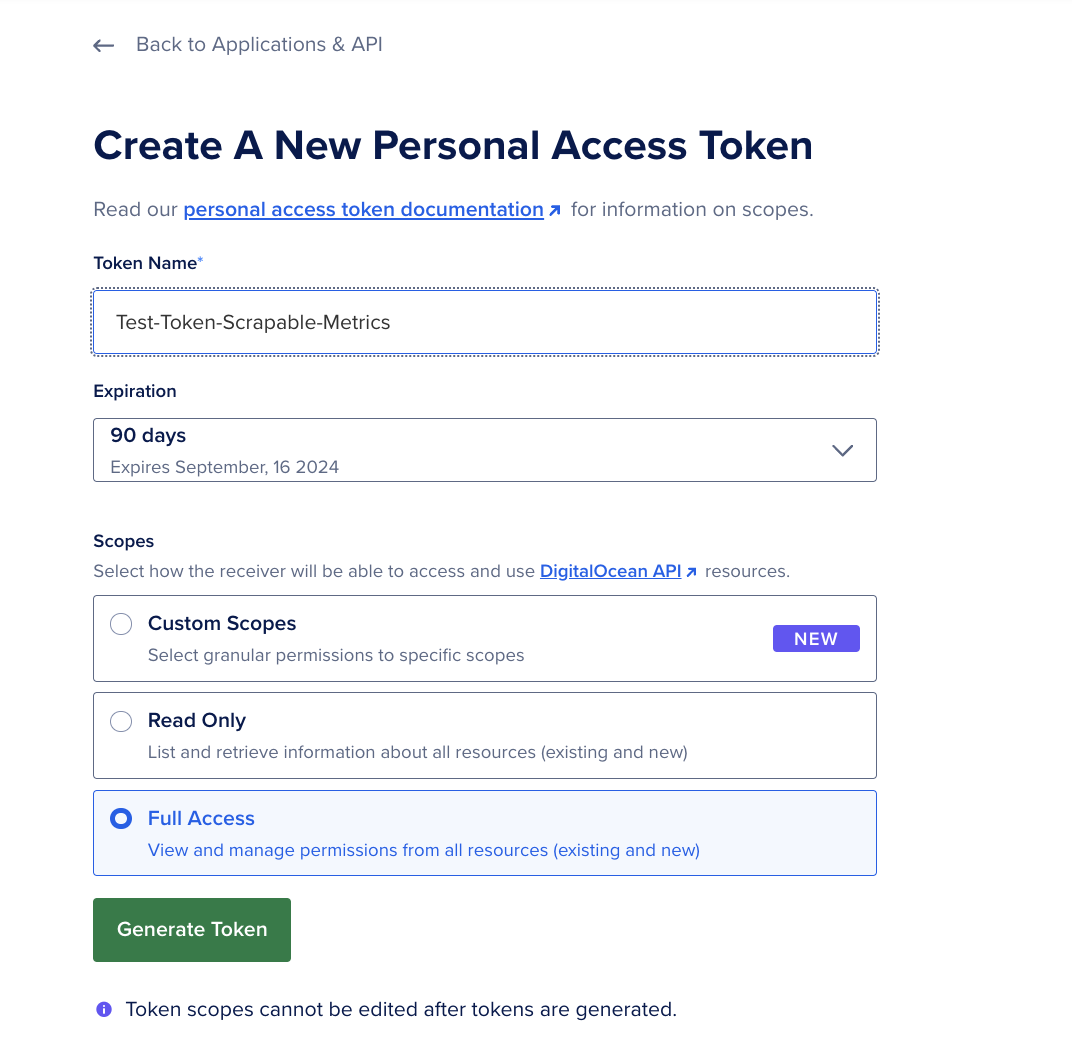Go back to Applications & API
This screenshot has width=1072, height=1054.
point(259,45)
